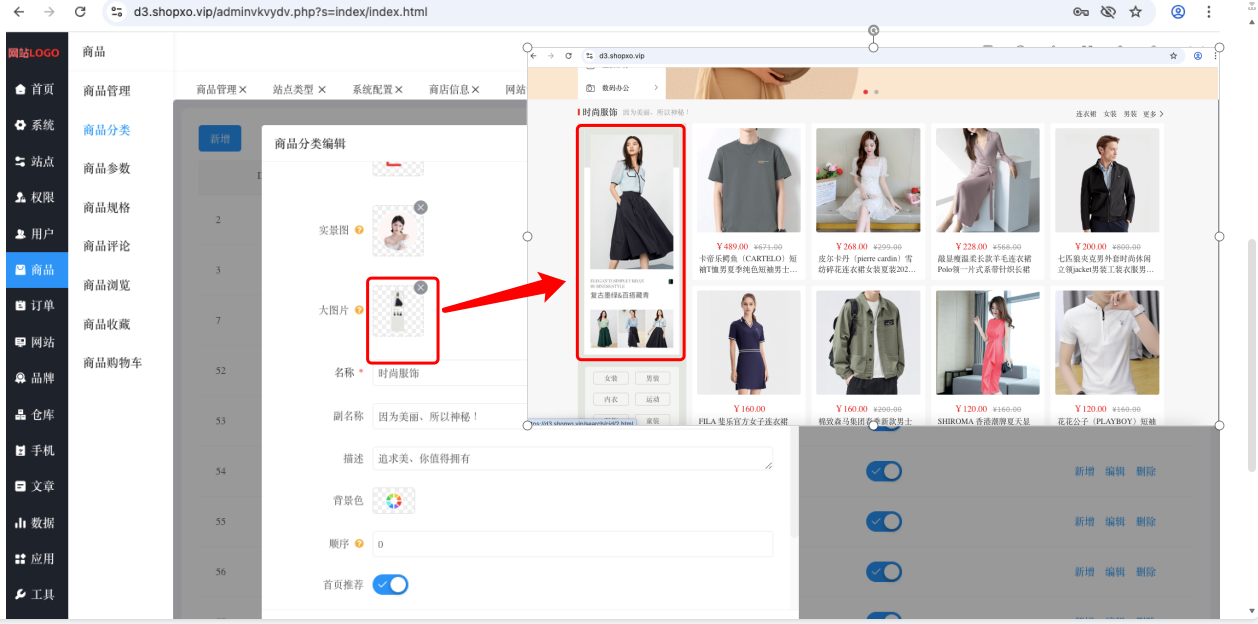Close the 站点类型 tab with its X
This screenshot has width=1258, height=624.
click(x=322, y=89)
